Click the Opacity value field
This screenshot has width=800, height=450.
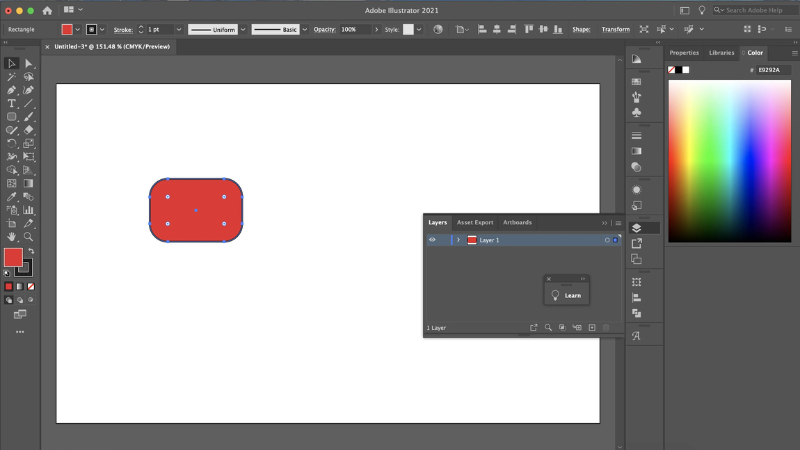point(352,30)
